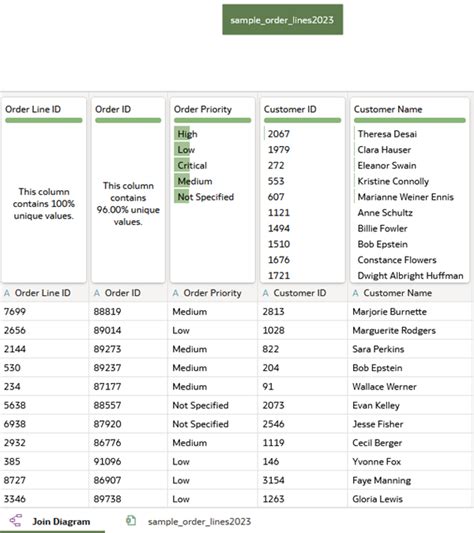Select Theresa Desai in Customer Name tile

coord(387,134)
